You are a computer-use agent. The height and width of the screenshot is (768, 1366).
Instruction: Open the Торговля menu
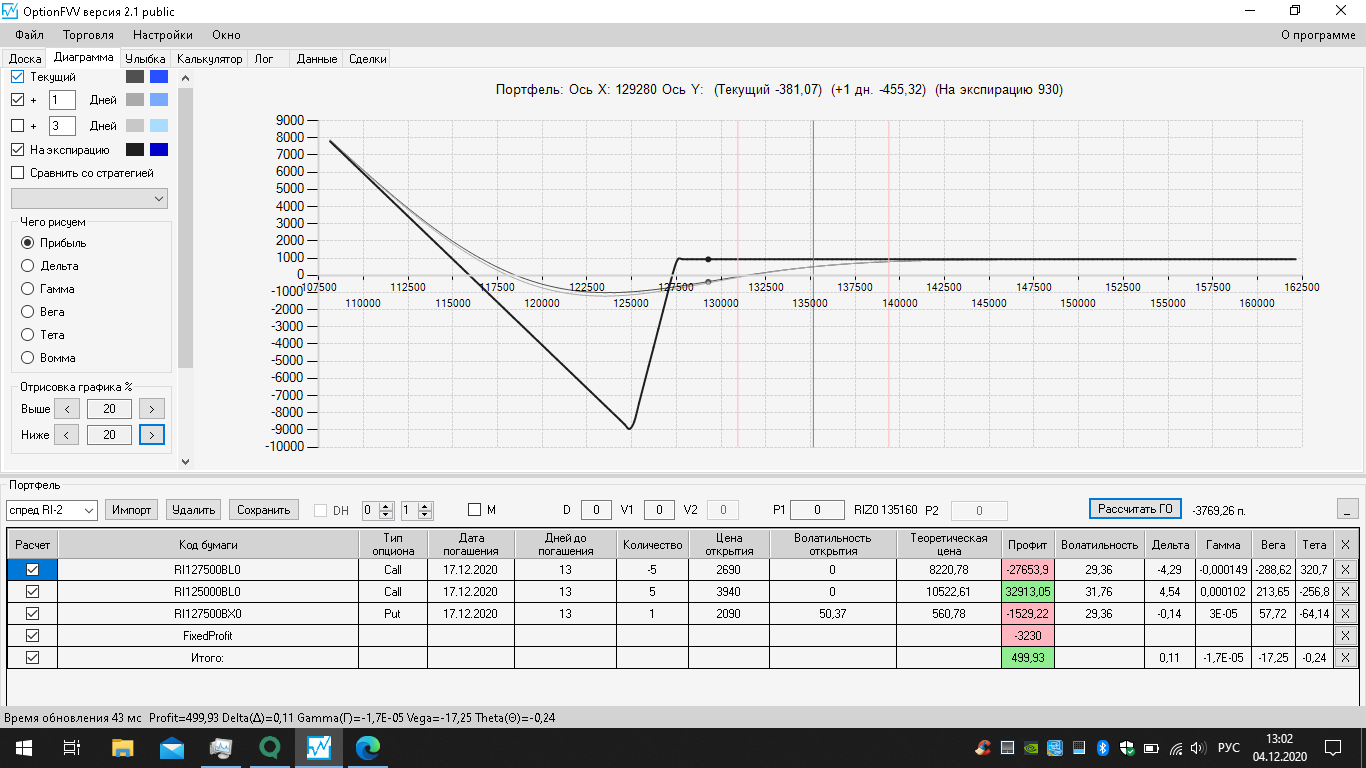88,35
